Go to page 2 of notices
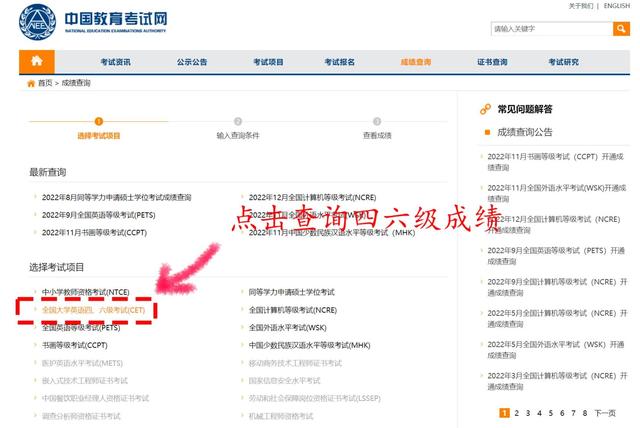 pos(516,413)
